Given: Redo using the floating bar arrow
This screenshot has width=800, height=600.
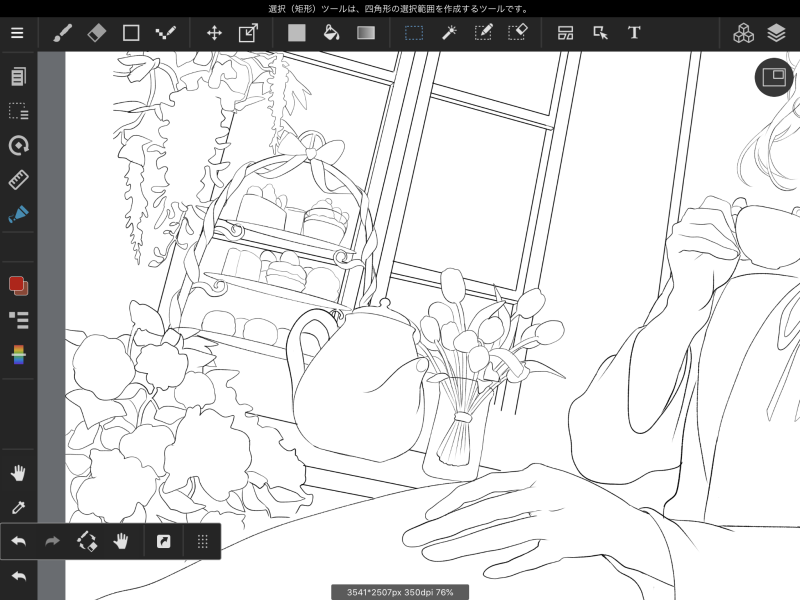Looking at the screenshot, I should [52, 541].
